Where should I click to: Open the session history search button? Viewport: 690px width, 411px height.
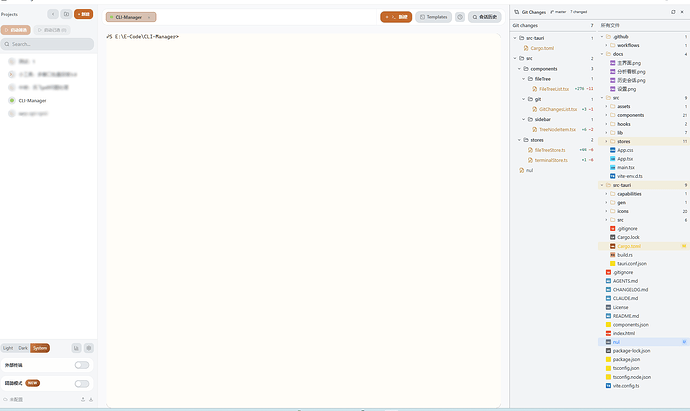click(x=484, y=17)
